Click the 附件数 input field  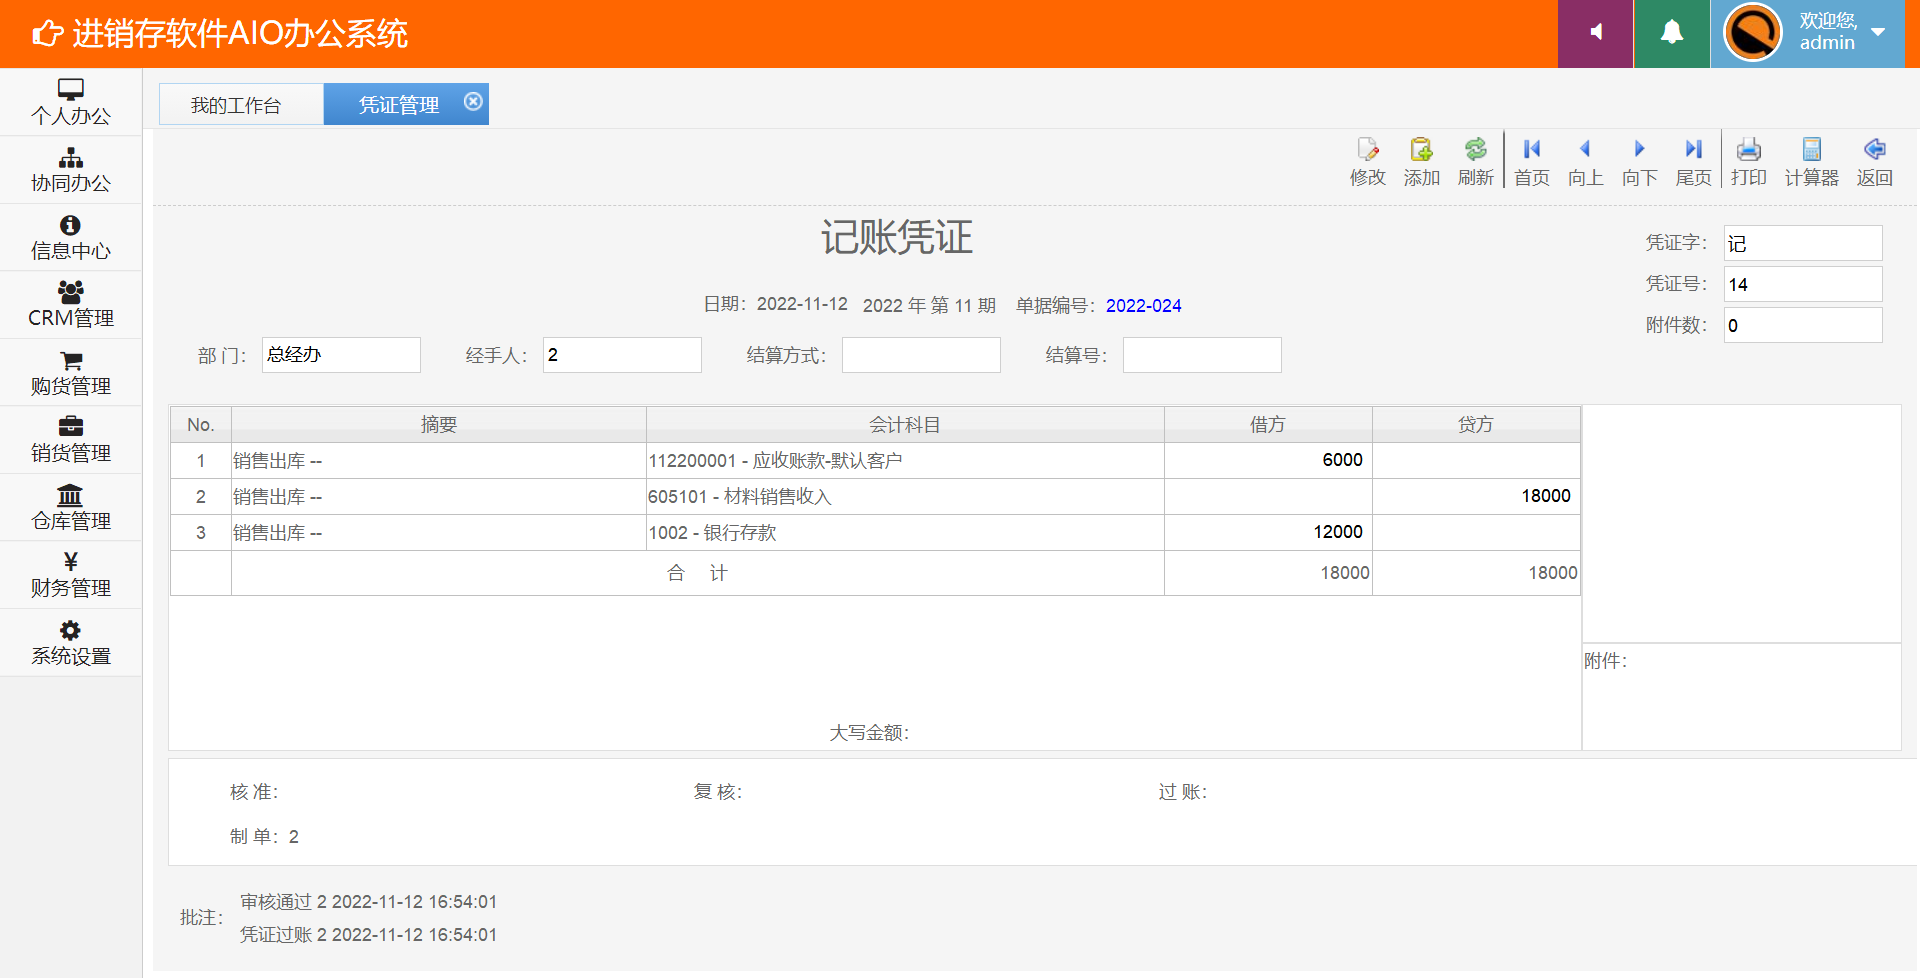(1803, 325)
